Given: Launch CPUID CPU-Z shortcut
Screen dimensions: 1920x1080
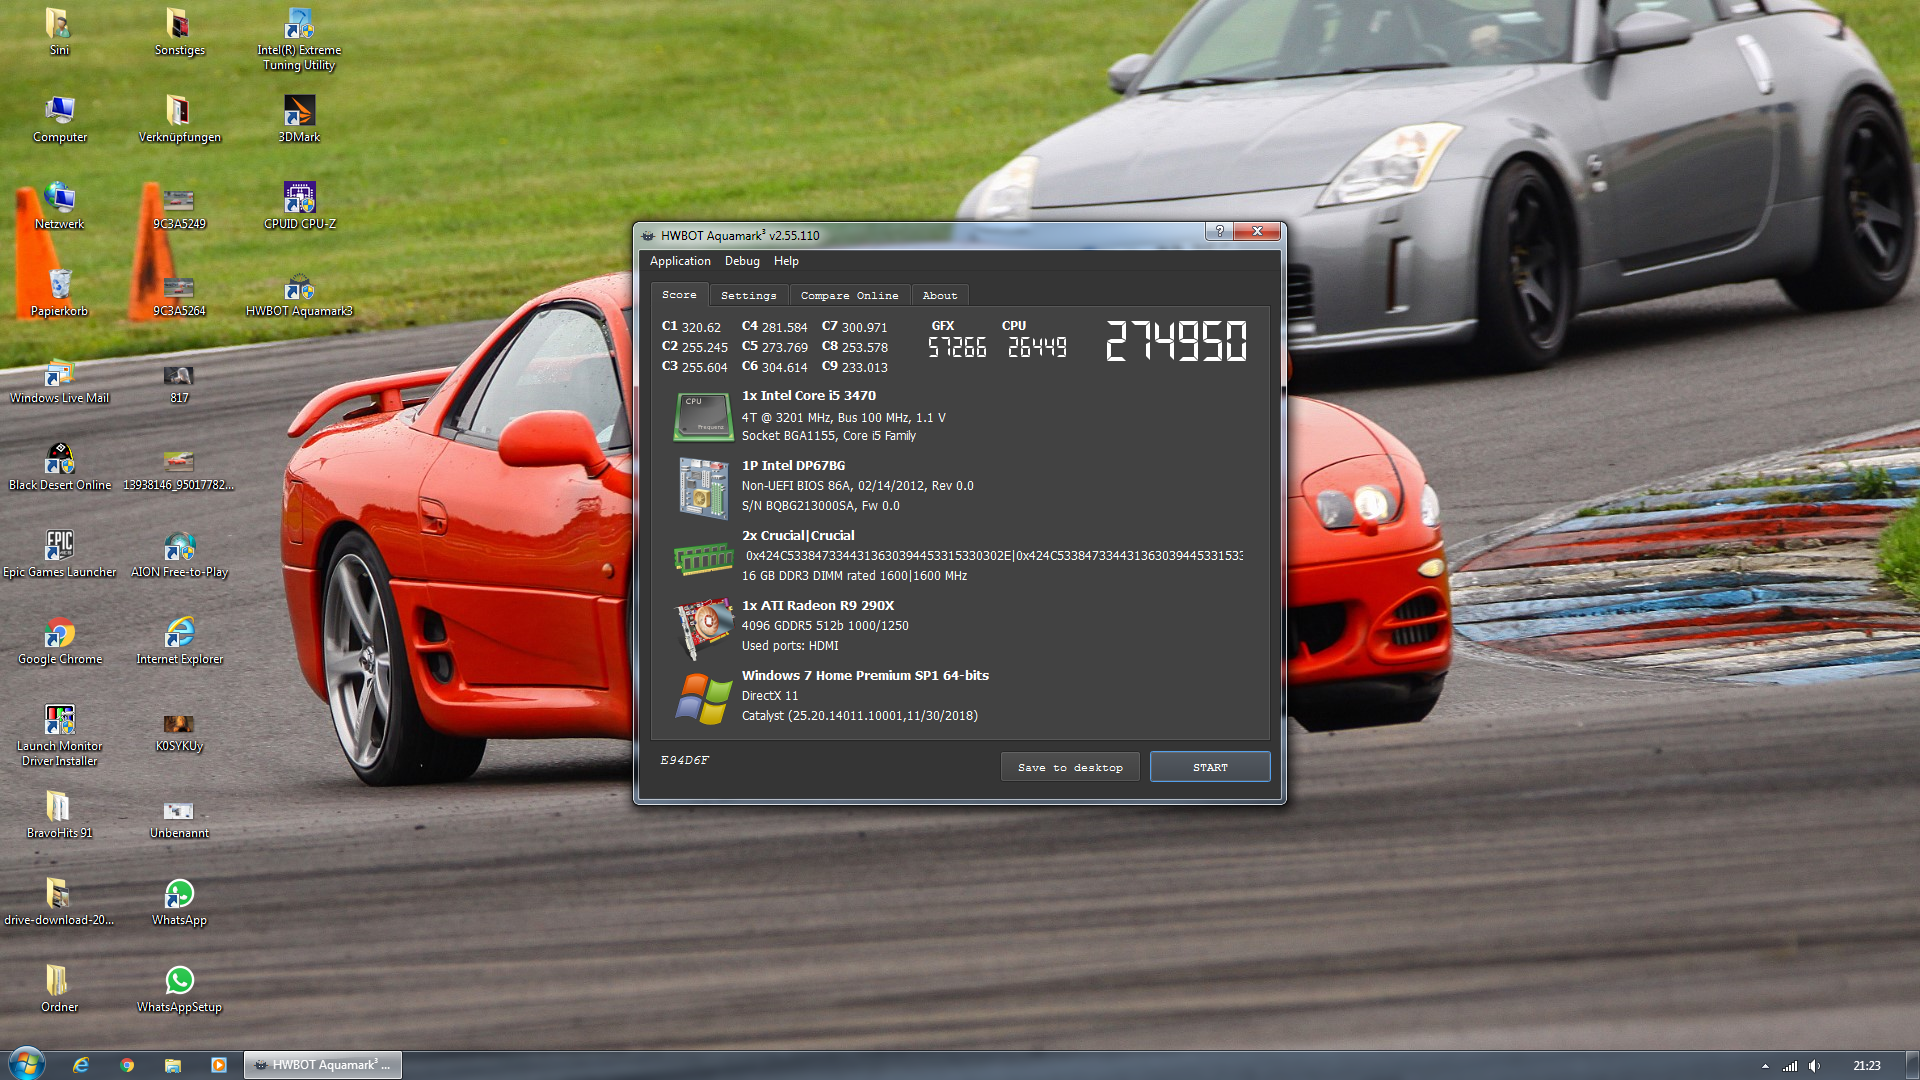Looking at the screenshot, I should (x=299, y=206).
